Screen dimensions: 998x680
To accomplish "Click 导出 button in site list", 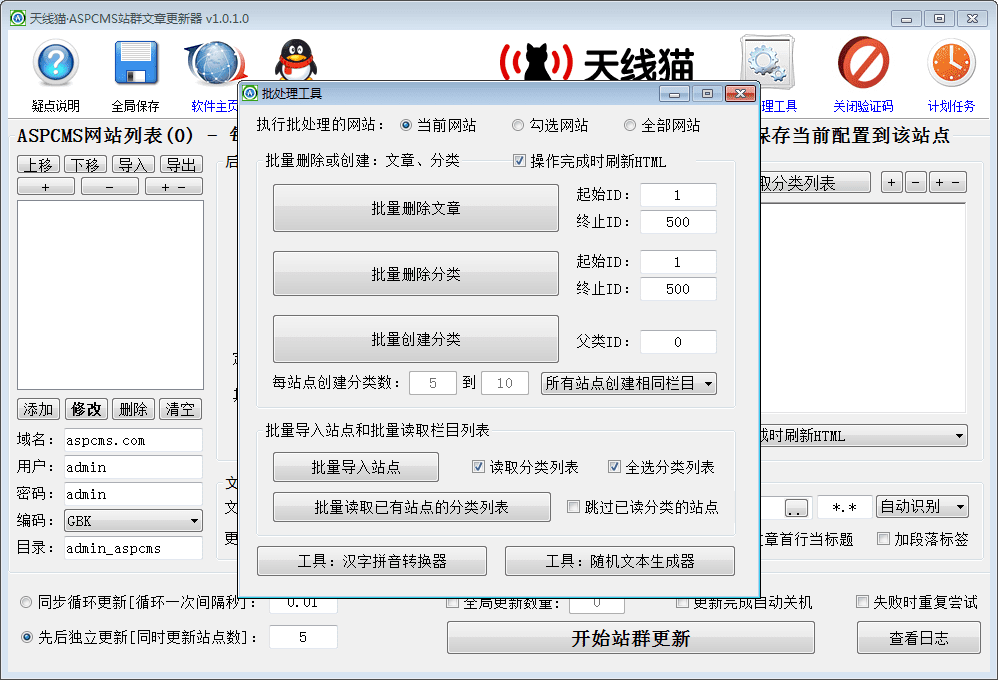I will coord(181,165).
